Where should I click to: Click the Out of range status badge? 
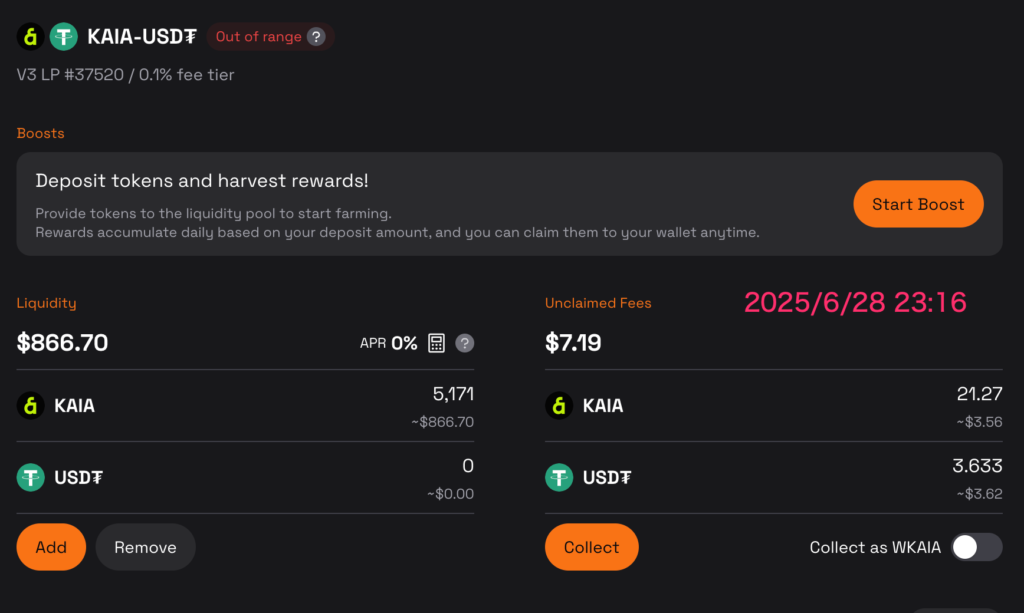[270, 37]
